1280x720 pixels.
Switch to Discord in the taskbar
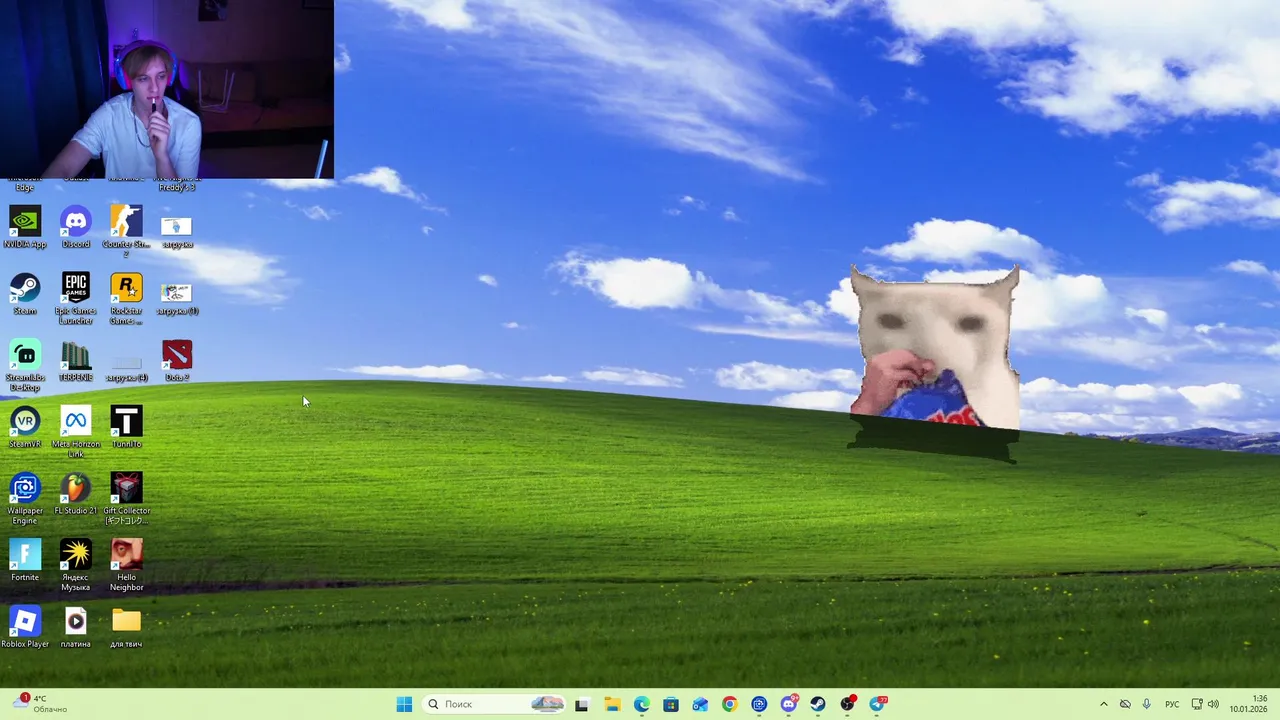click(x=789, y=704)
